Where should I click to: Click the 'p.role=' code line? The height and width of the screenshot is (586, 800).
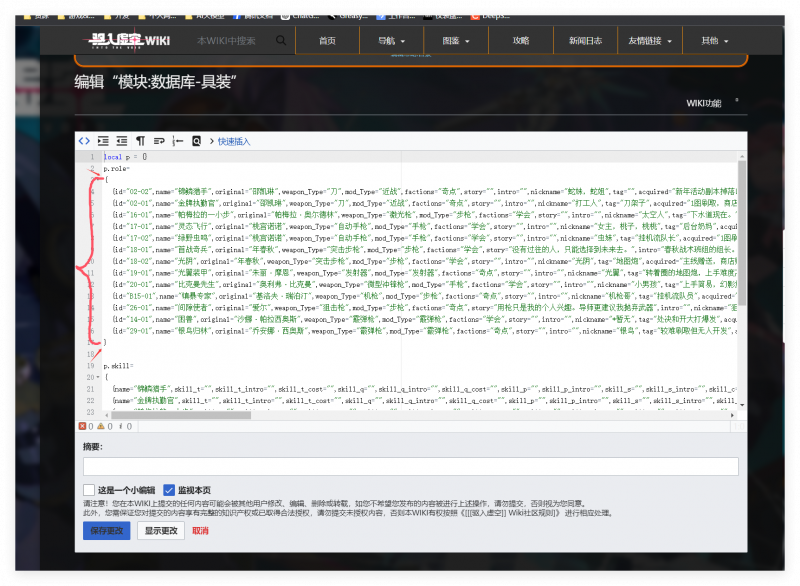click(117, 168)
